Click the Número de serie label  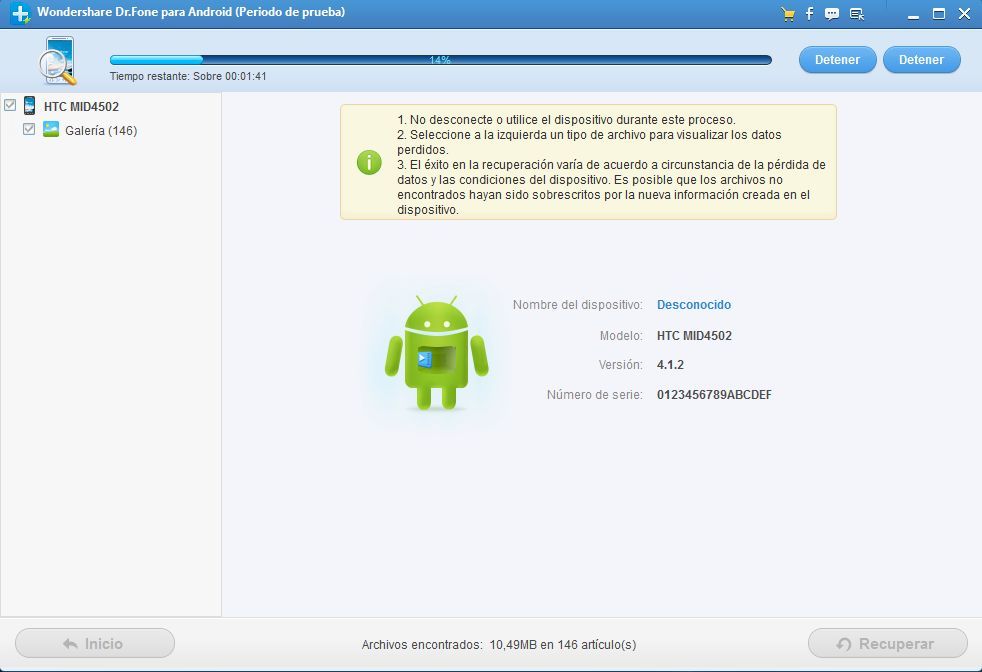[594, 395]
